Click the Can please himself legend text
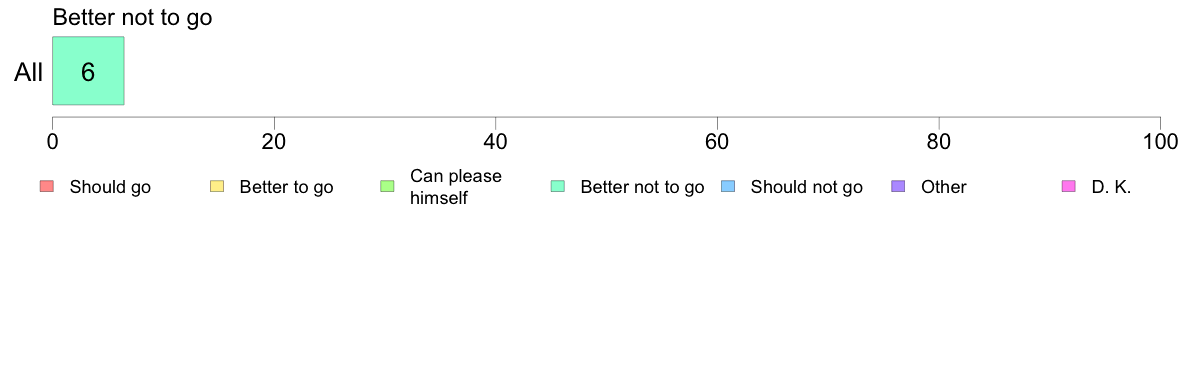Image resolution: width=1188 pixels, height=368 pixels. (x=455, y=187)
